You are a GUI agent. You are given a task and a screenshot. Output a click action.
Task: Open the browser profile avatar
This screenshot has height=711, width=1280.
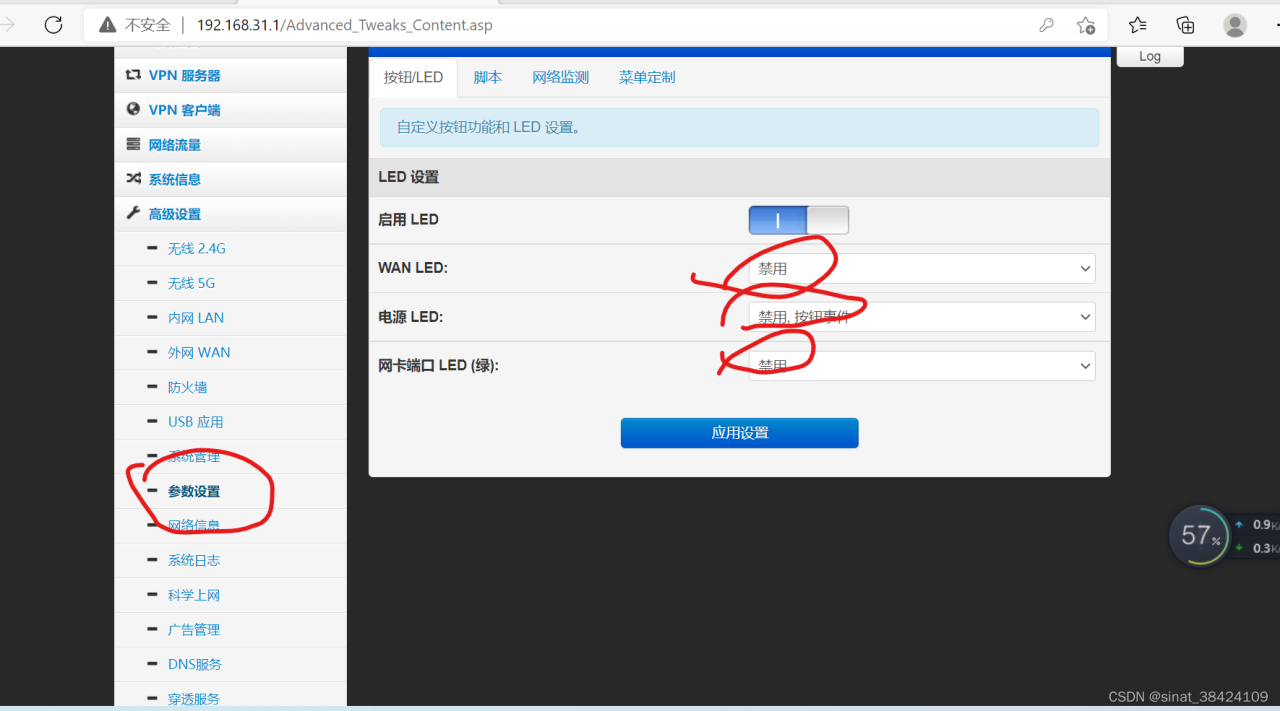(x=1235, y=25)
